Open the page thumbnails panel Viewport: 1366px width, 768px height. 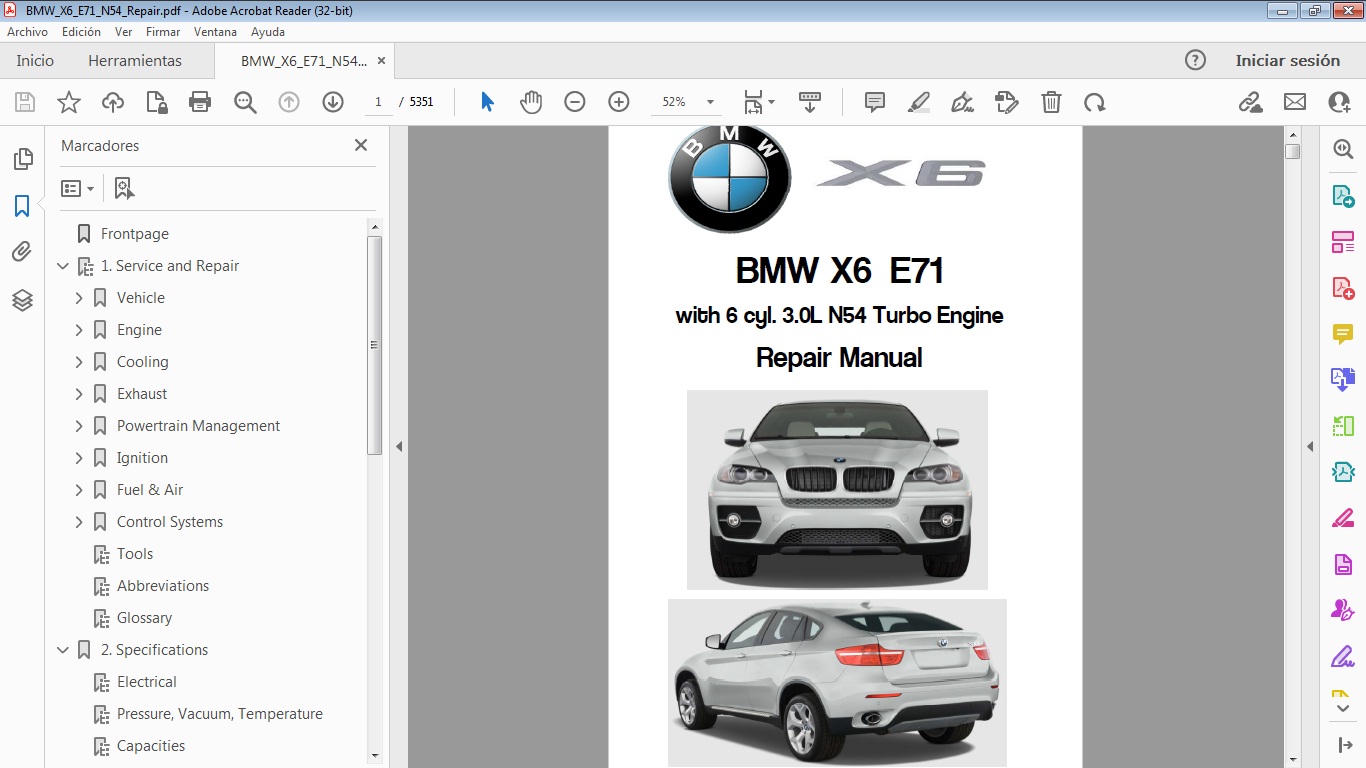22,159
